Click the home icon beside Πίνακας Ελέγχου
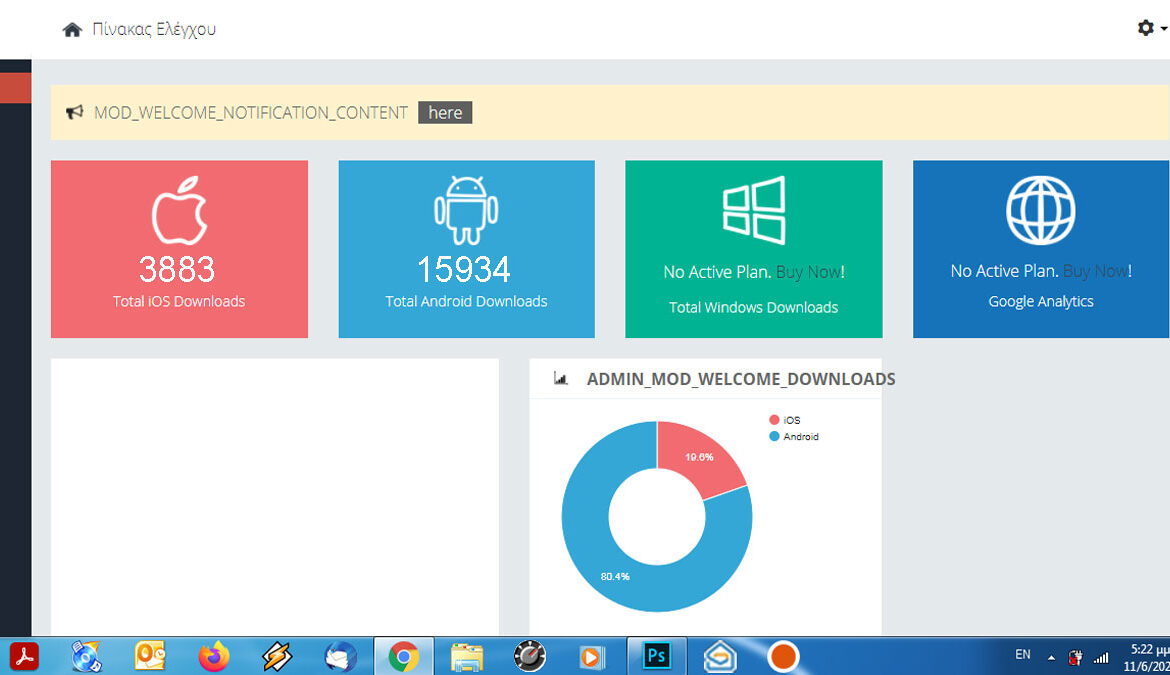The image size is (1170, 675). tap(72, 30)
